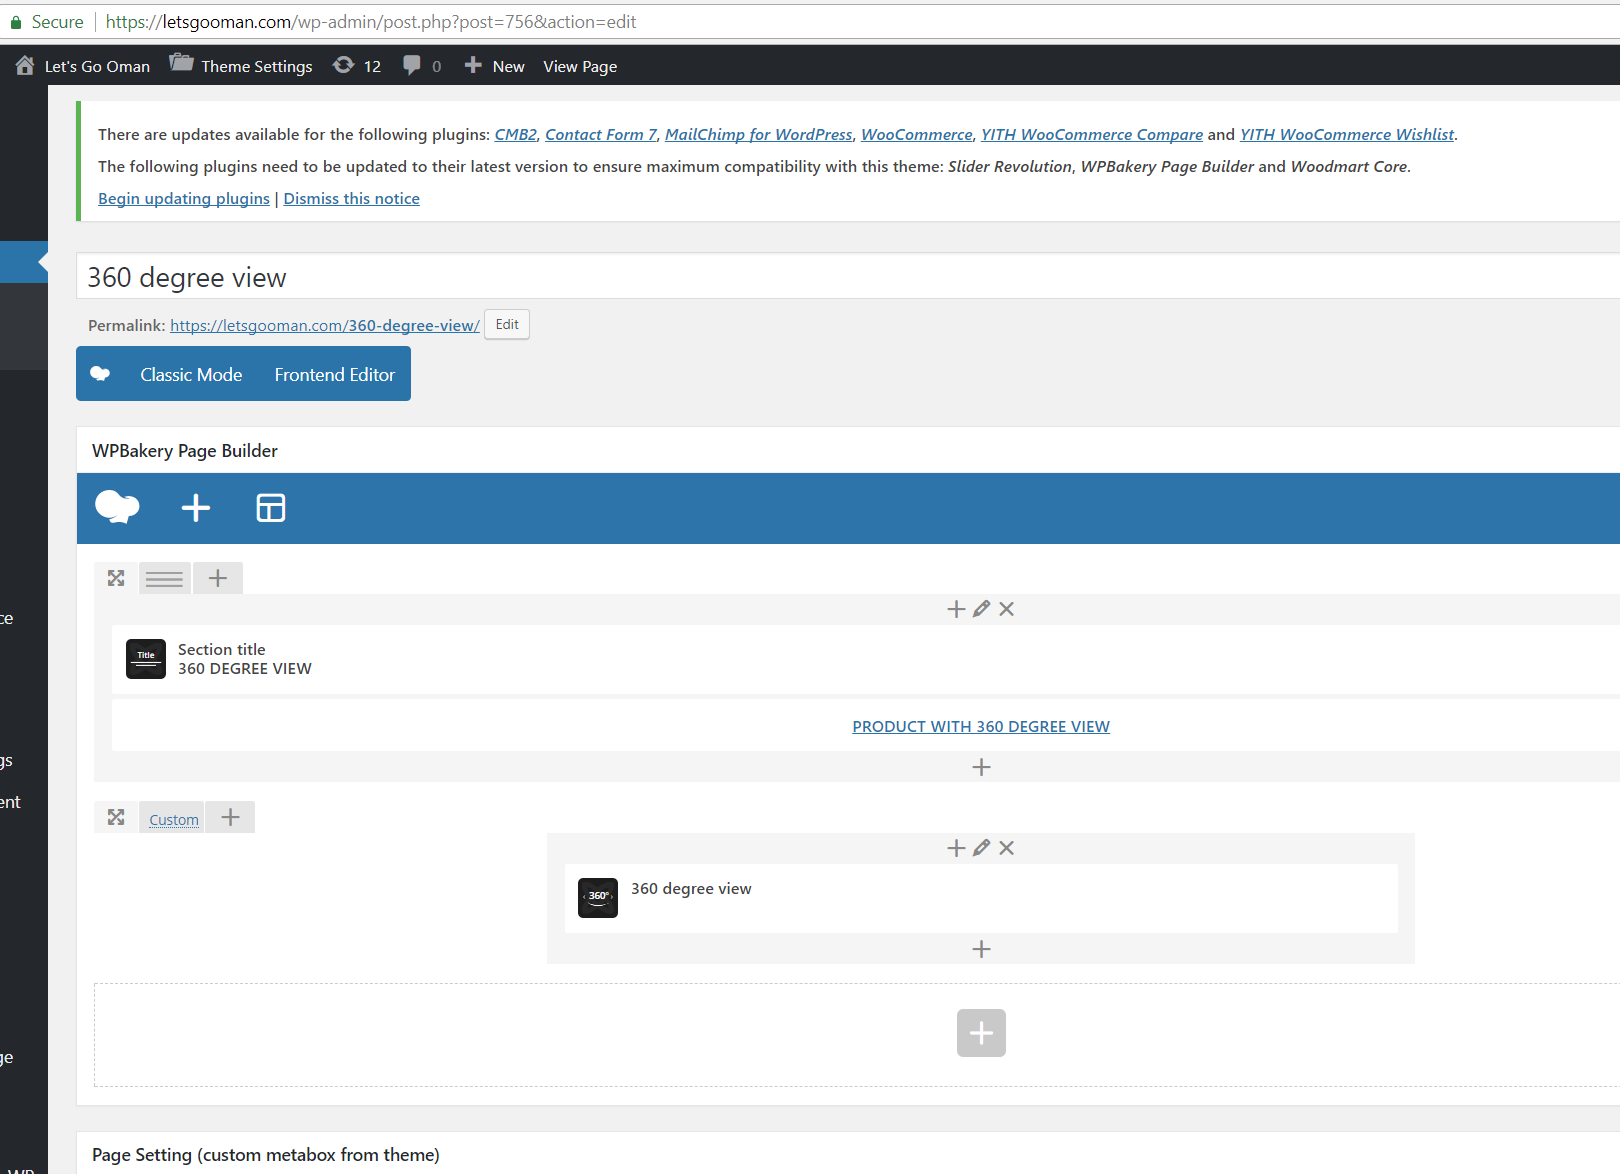Open CMB2 plugin update link

(x=516, y=135)
